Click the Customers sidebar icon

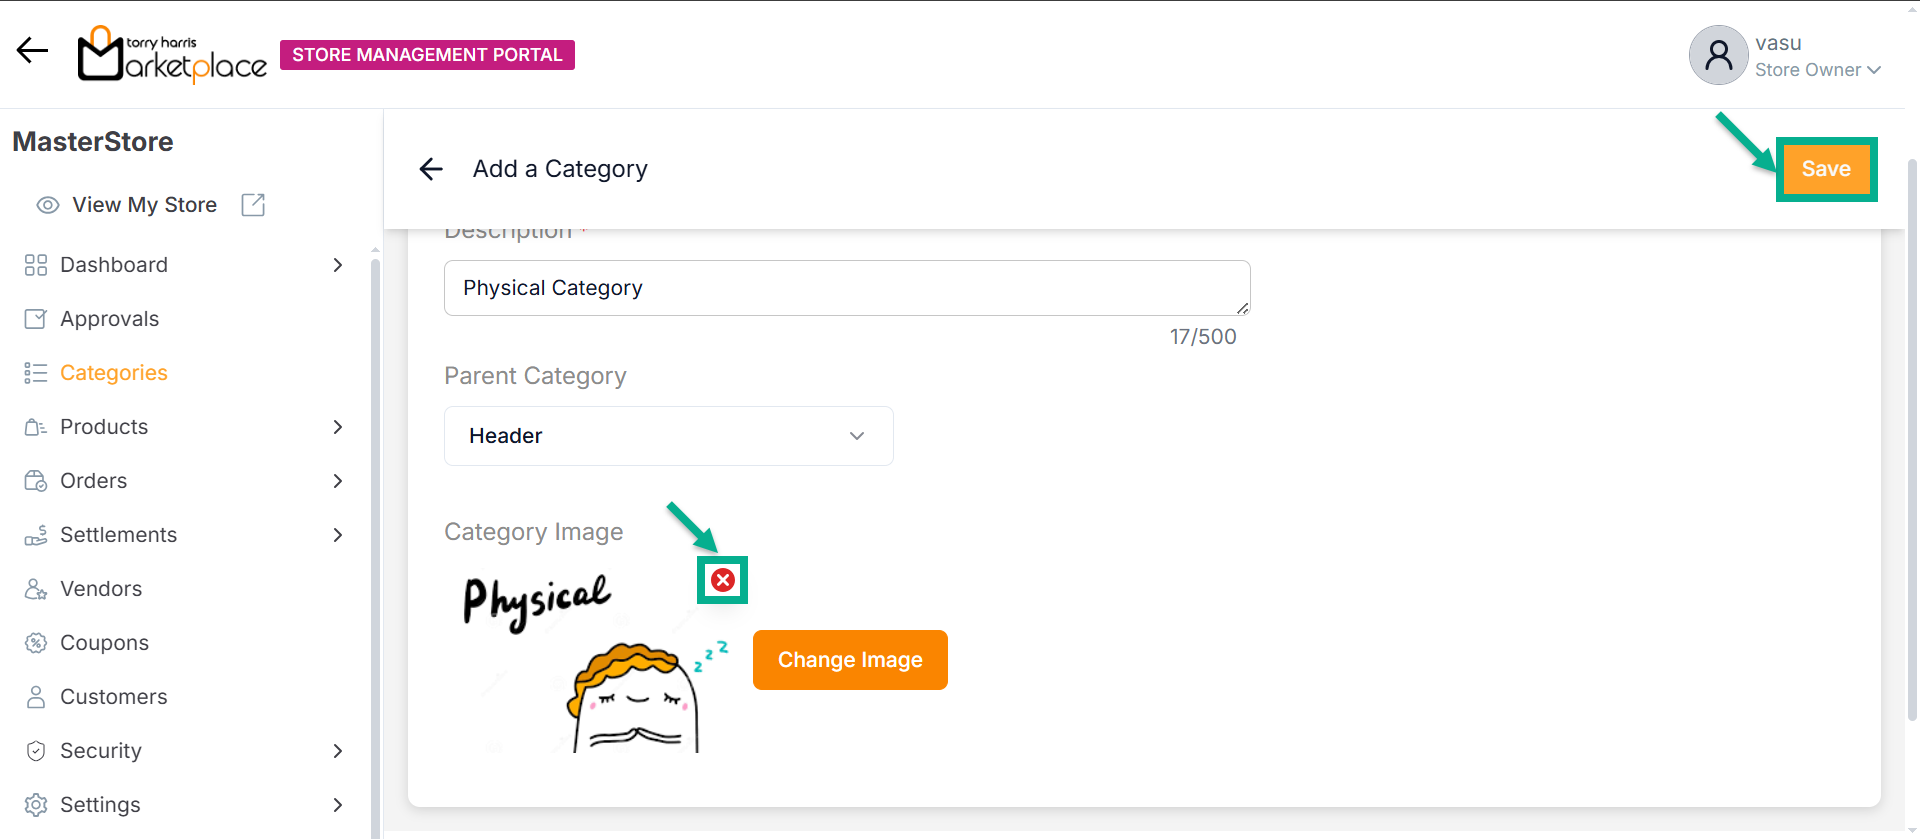tap(36, 697)
